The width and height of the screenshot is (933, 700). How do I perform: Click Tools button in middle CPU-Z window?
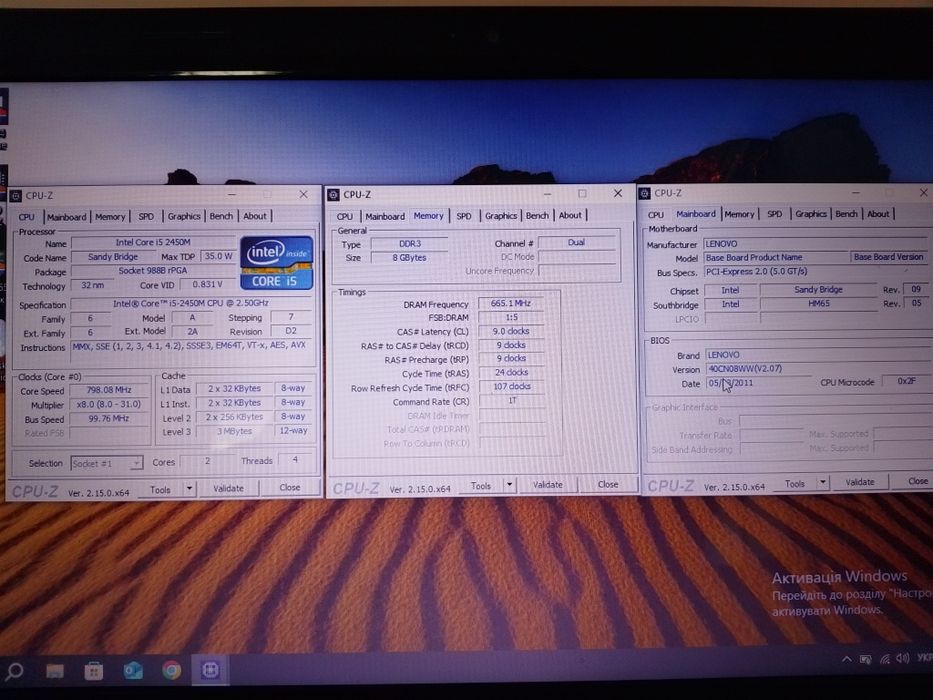[481, 486]
